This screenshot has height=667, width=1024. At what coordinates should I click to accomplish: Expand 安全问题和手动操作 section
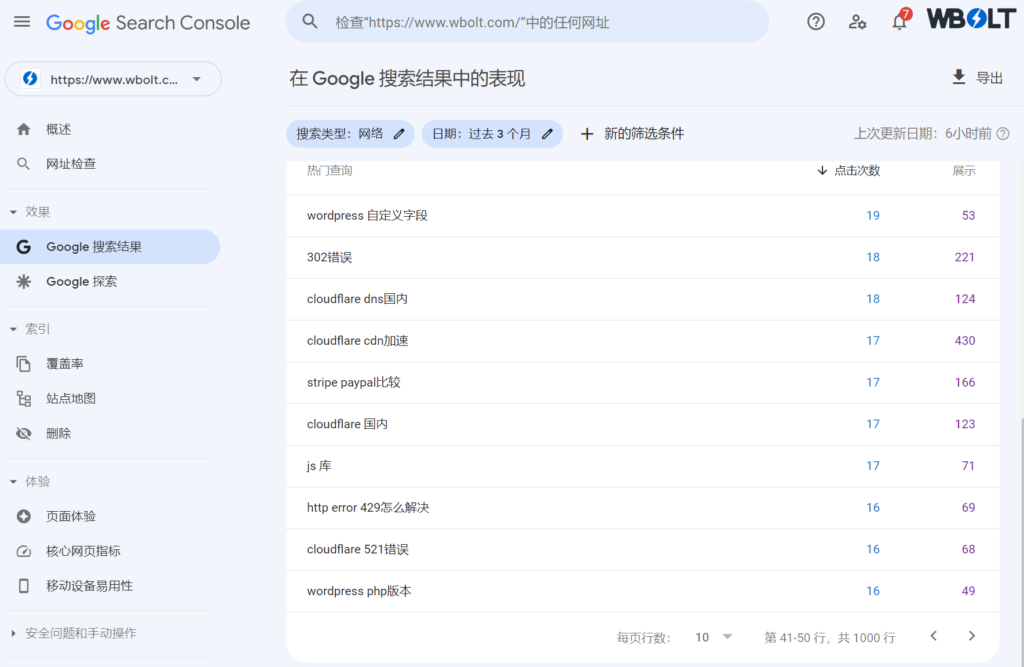click(x=14, y=633)
